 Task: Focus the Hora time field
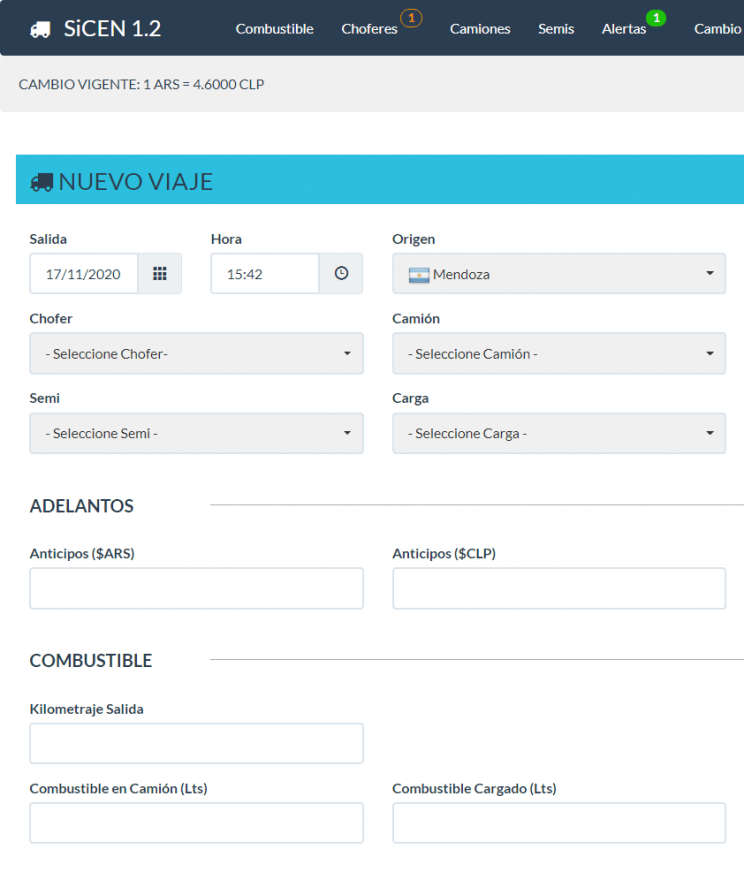tap(265, 274)
